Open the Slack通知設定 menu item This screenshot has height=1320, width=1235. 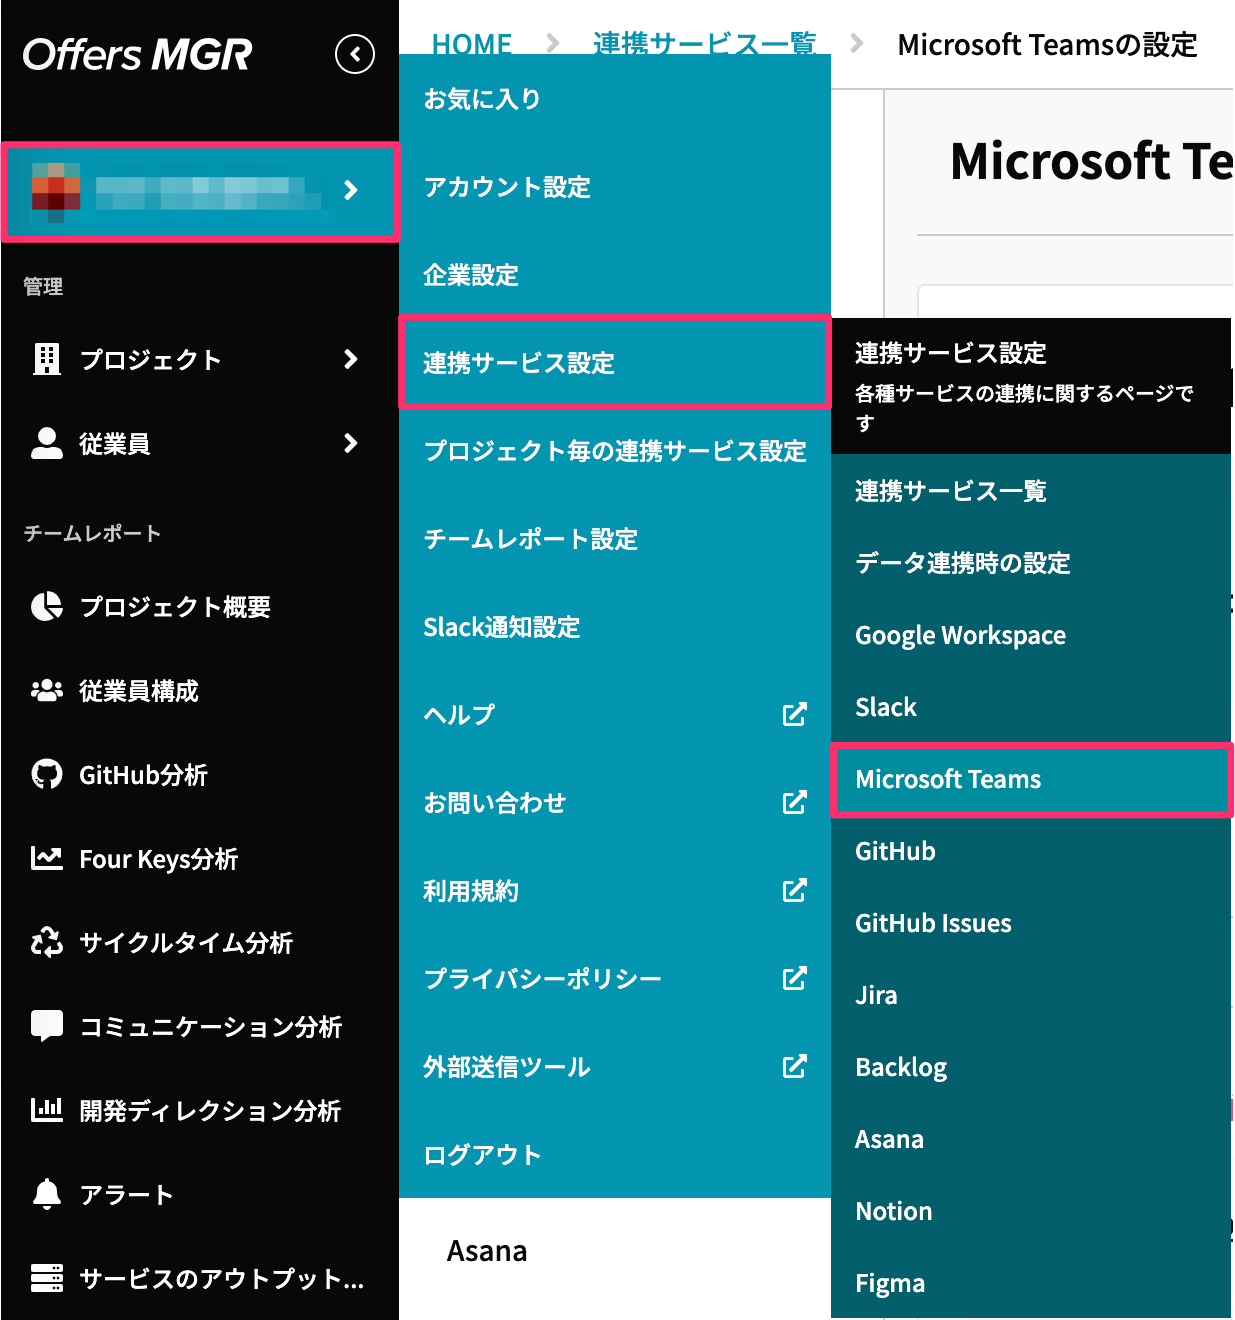coord(502,627)
